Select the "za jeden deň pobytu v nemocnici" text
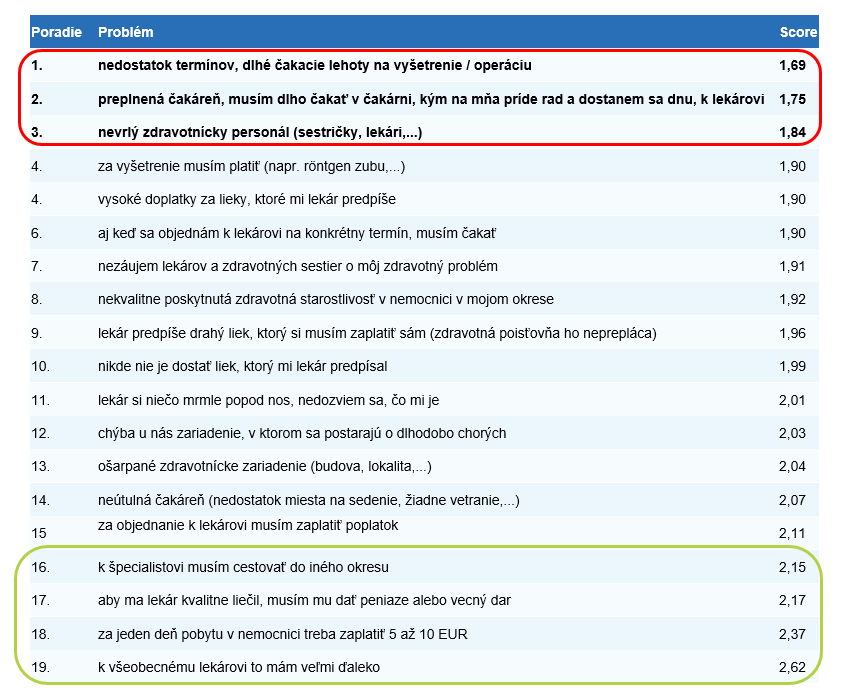The image size is (843, 698). 282,633
